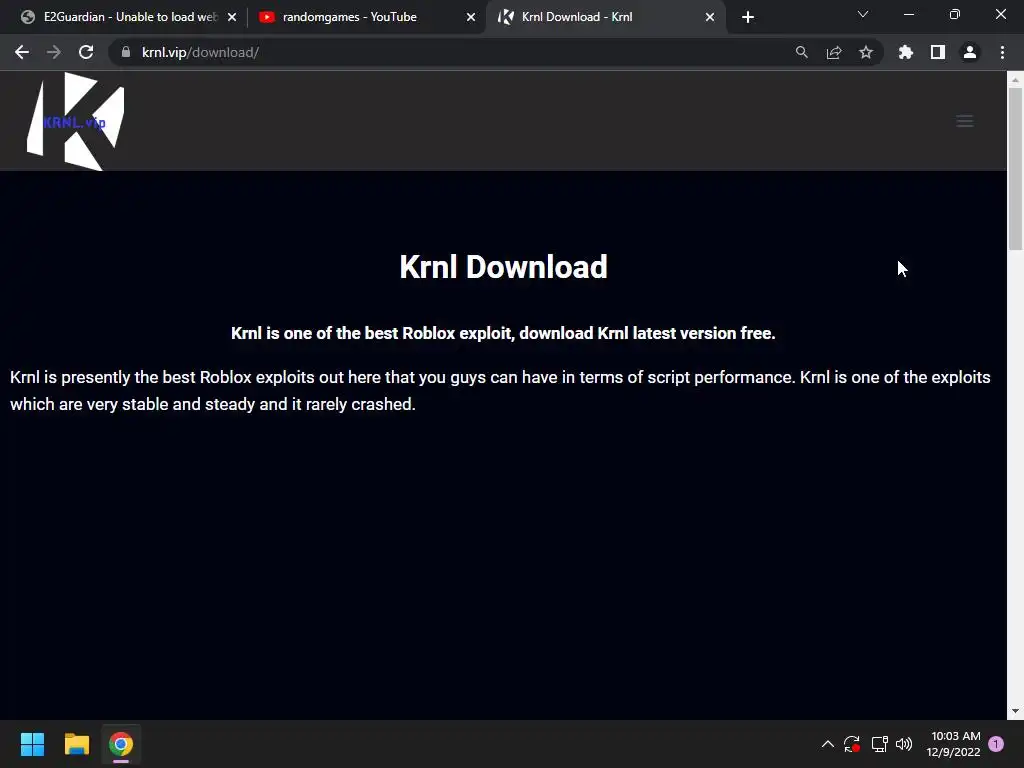This screenshot has width=1024, height=768.
Task: Minimize the Chrome window
Action: coord(908,14)
